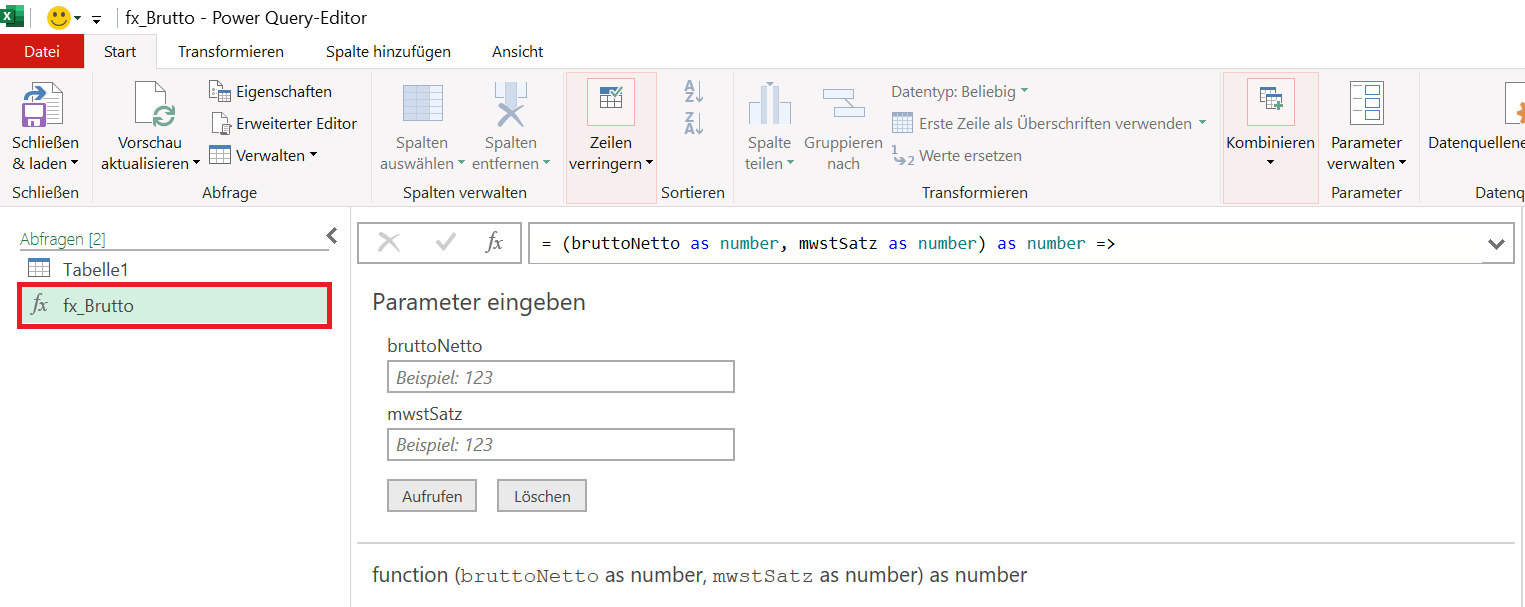Sort ascending with the A-Z icon

(x=694, y=92)
